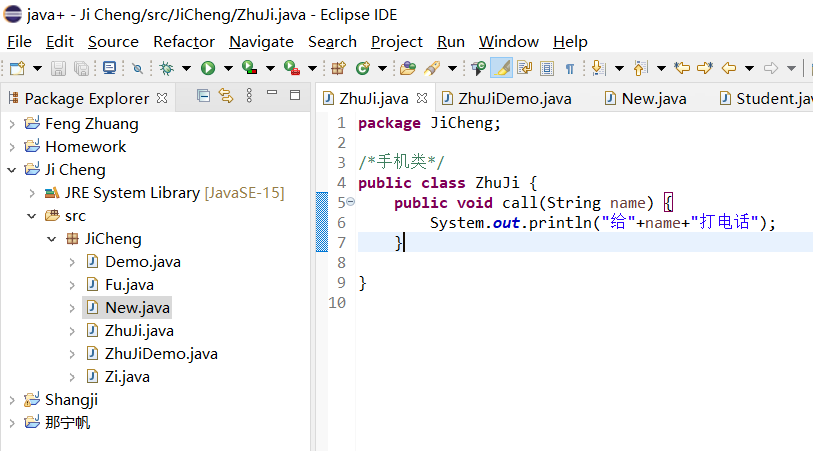Collapse All in Package Explorer
The image size is (813, 451).
coord(203,95)
